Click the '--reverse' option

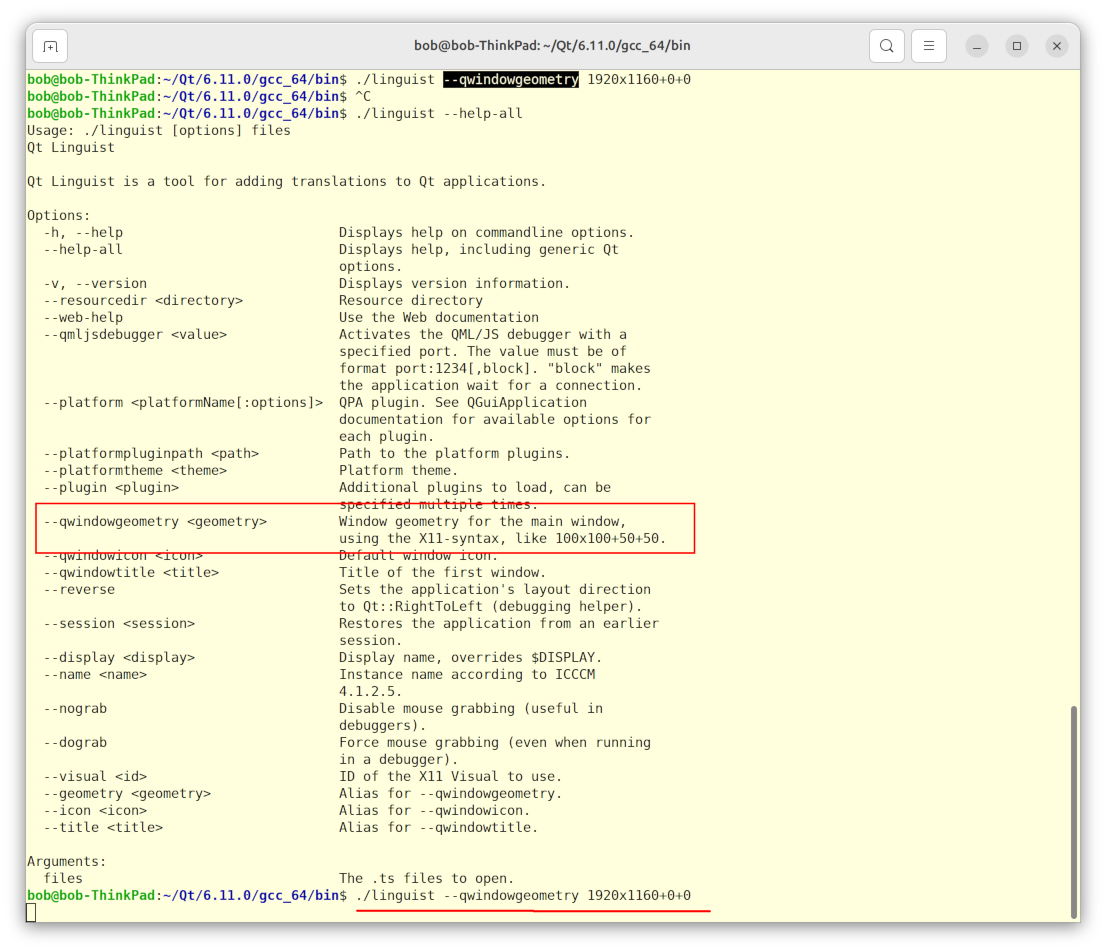(x=79, y=589)
